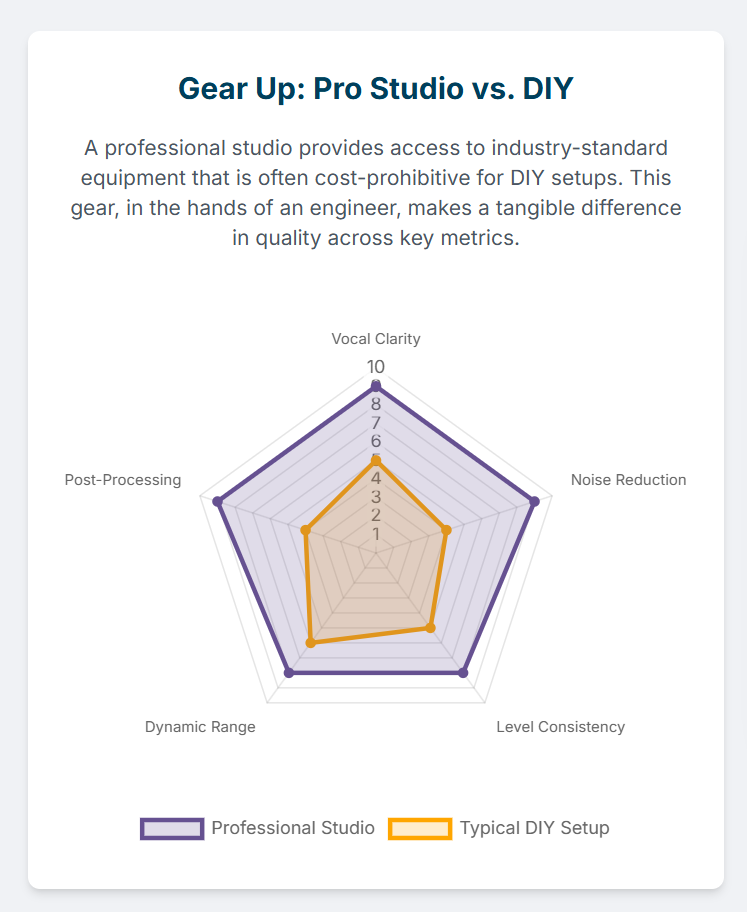Select the orange Level Consistency data point
This screenshot has width=747, height=912.
(431, 628)
